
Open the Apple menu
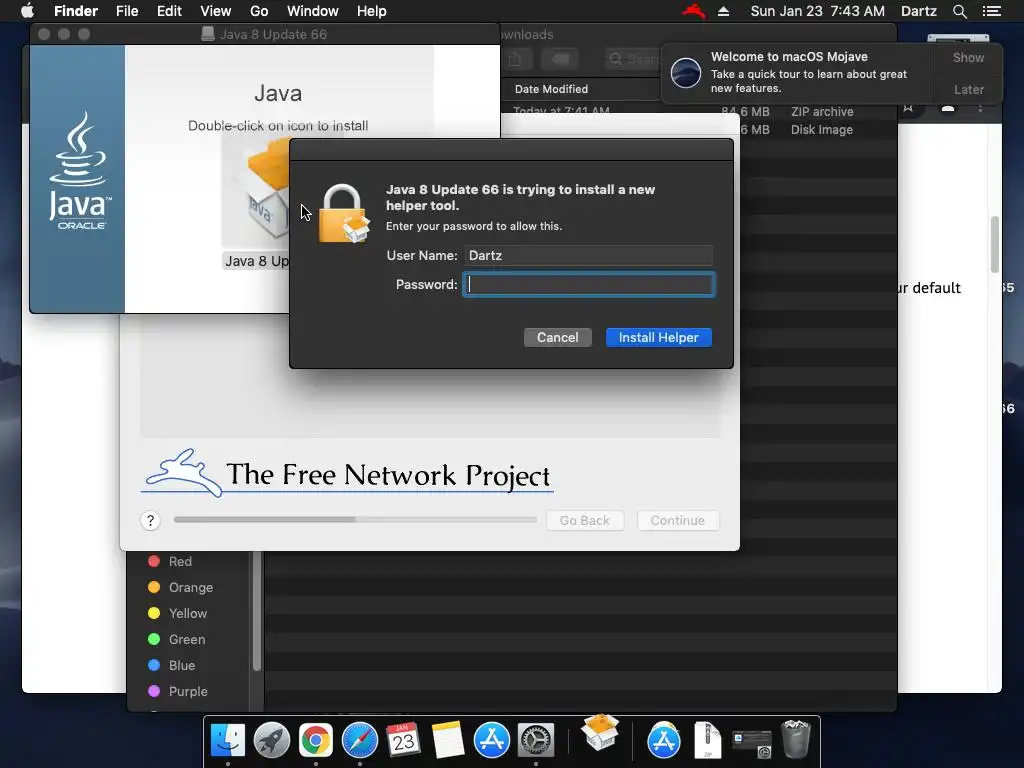(x=27, y=11)
